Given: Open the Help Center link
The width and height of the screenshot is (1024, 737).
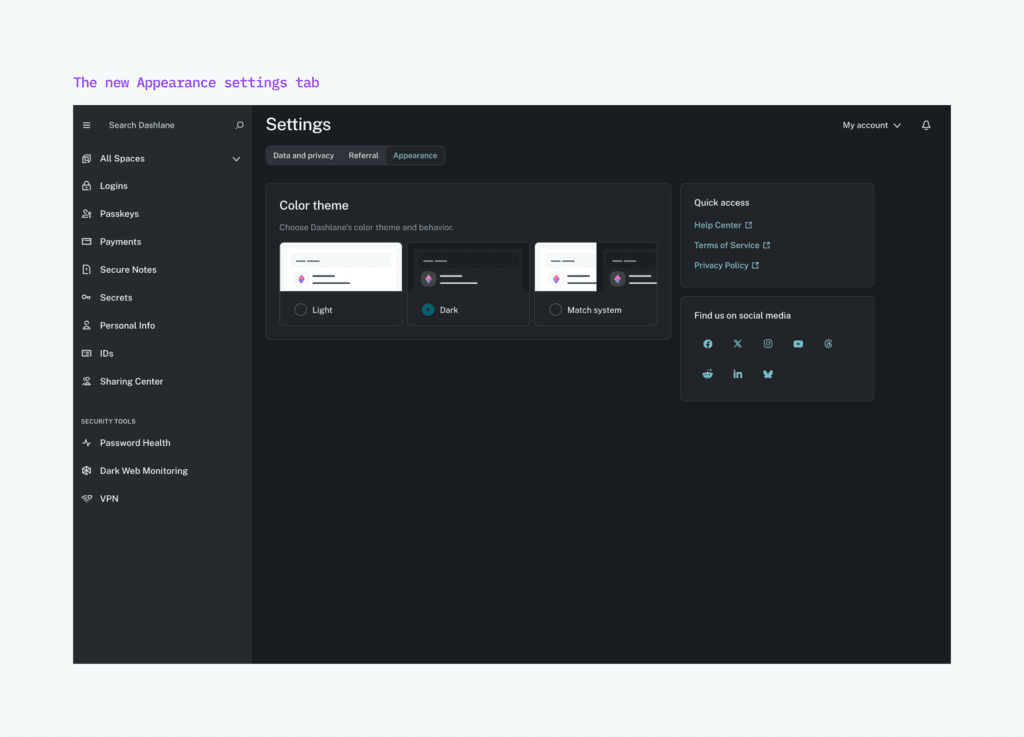Looking at the screenshot, I should [x=718, y=224].
